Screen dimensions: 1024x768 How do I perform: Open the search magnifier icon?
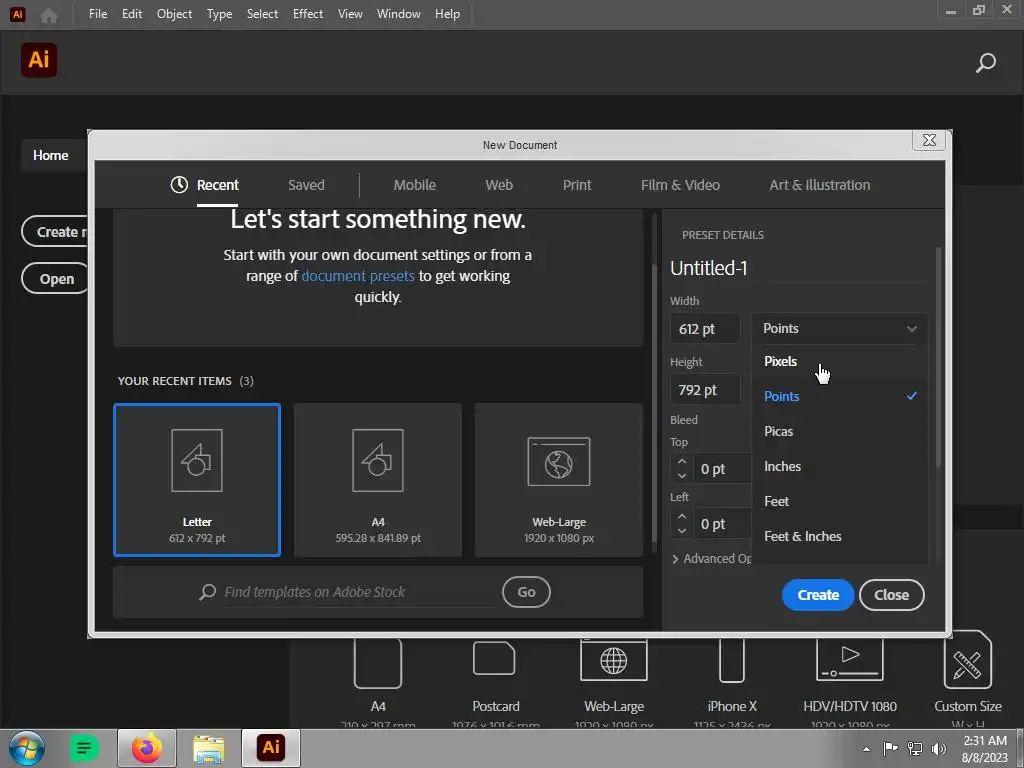[x=985, y=63]
